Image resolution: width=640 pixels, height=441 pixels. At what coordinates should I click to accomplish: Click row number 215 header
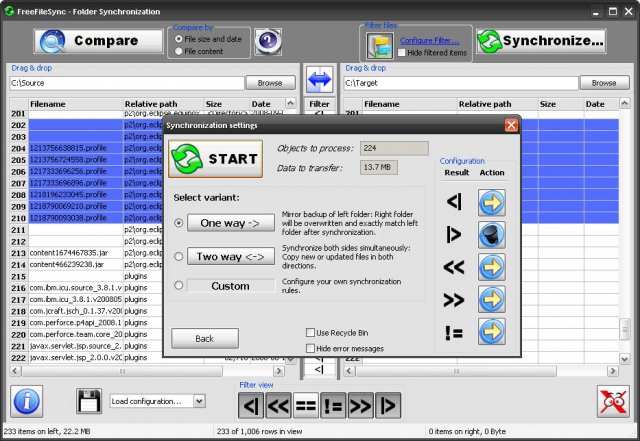click(x=19, y=276)
